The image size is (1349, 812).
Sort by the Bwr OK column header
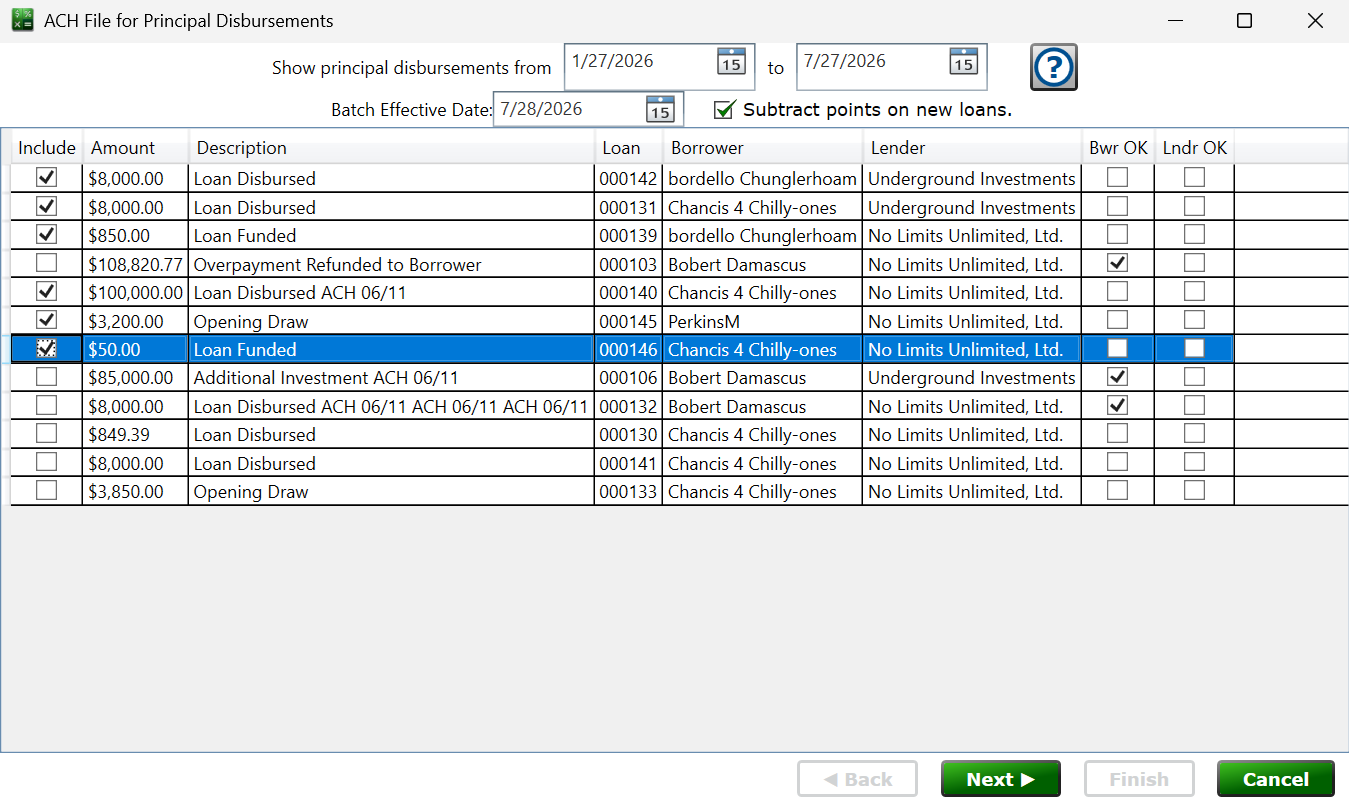1118,148
